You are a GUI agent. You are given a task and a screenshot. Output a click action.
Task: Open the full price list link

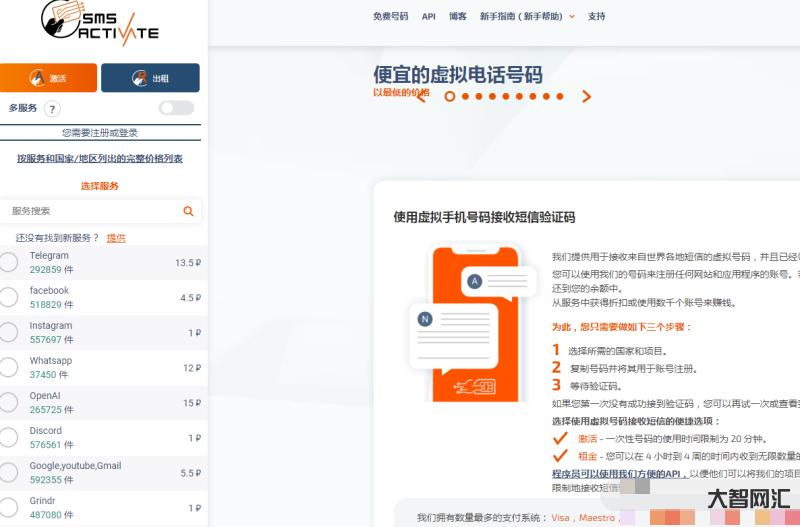[100, 158]
